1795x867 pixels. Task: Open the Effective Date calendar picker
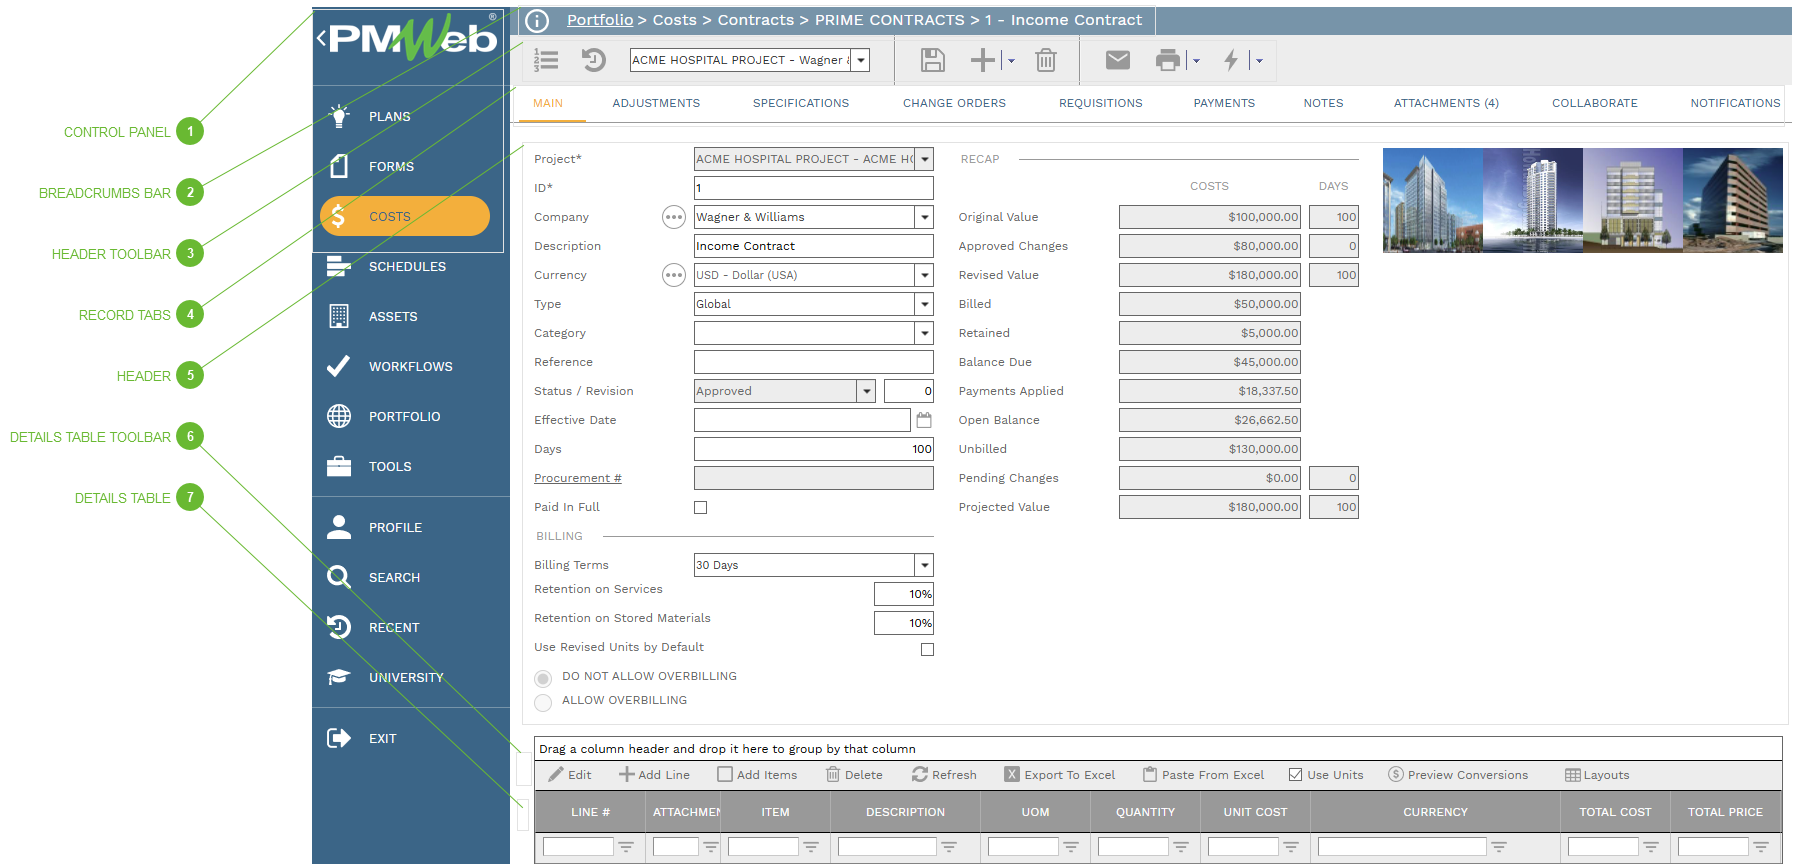924,420
